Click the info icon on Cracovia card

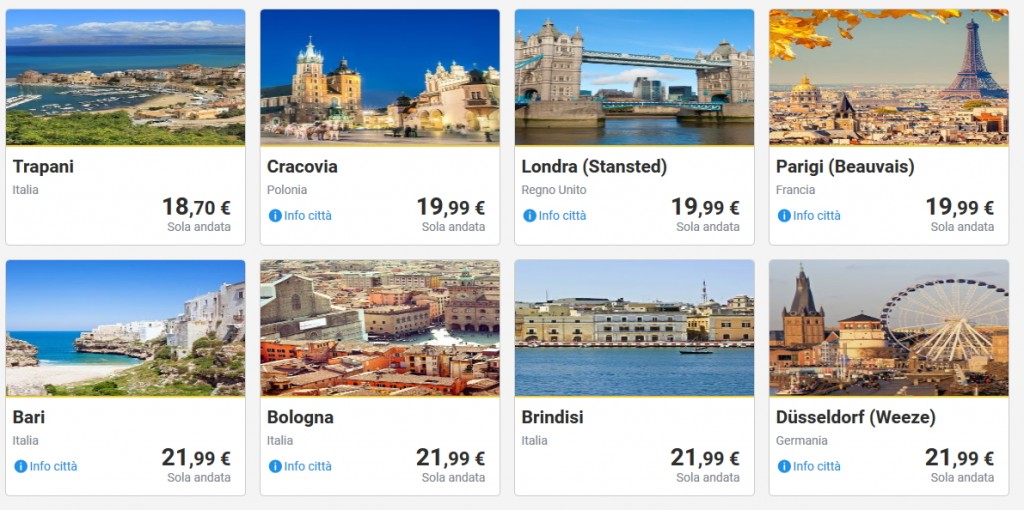tap(275, 216)
